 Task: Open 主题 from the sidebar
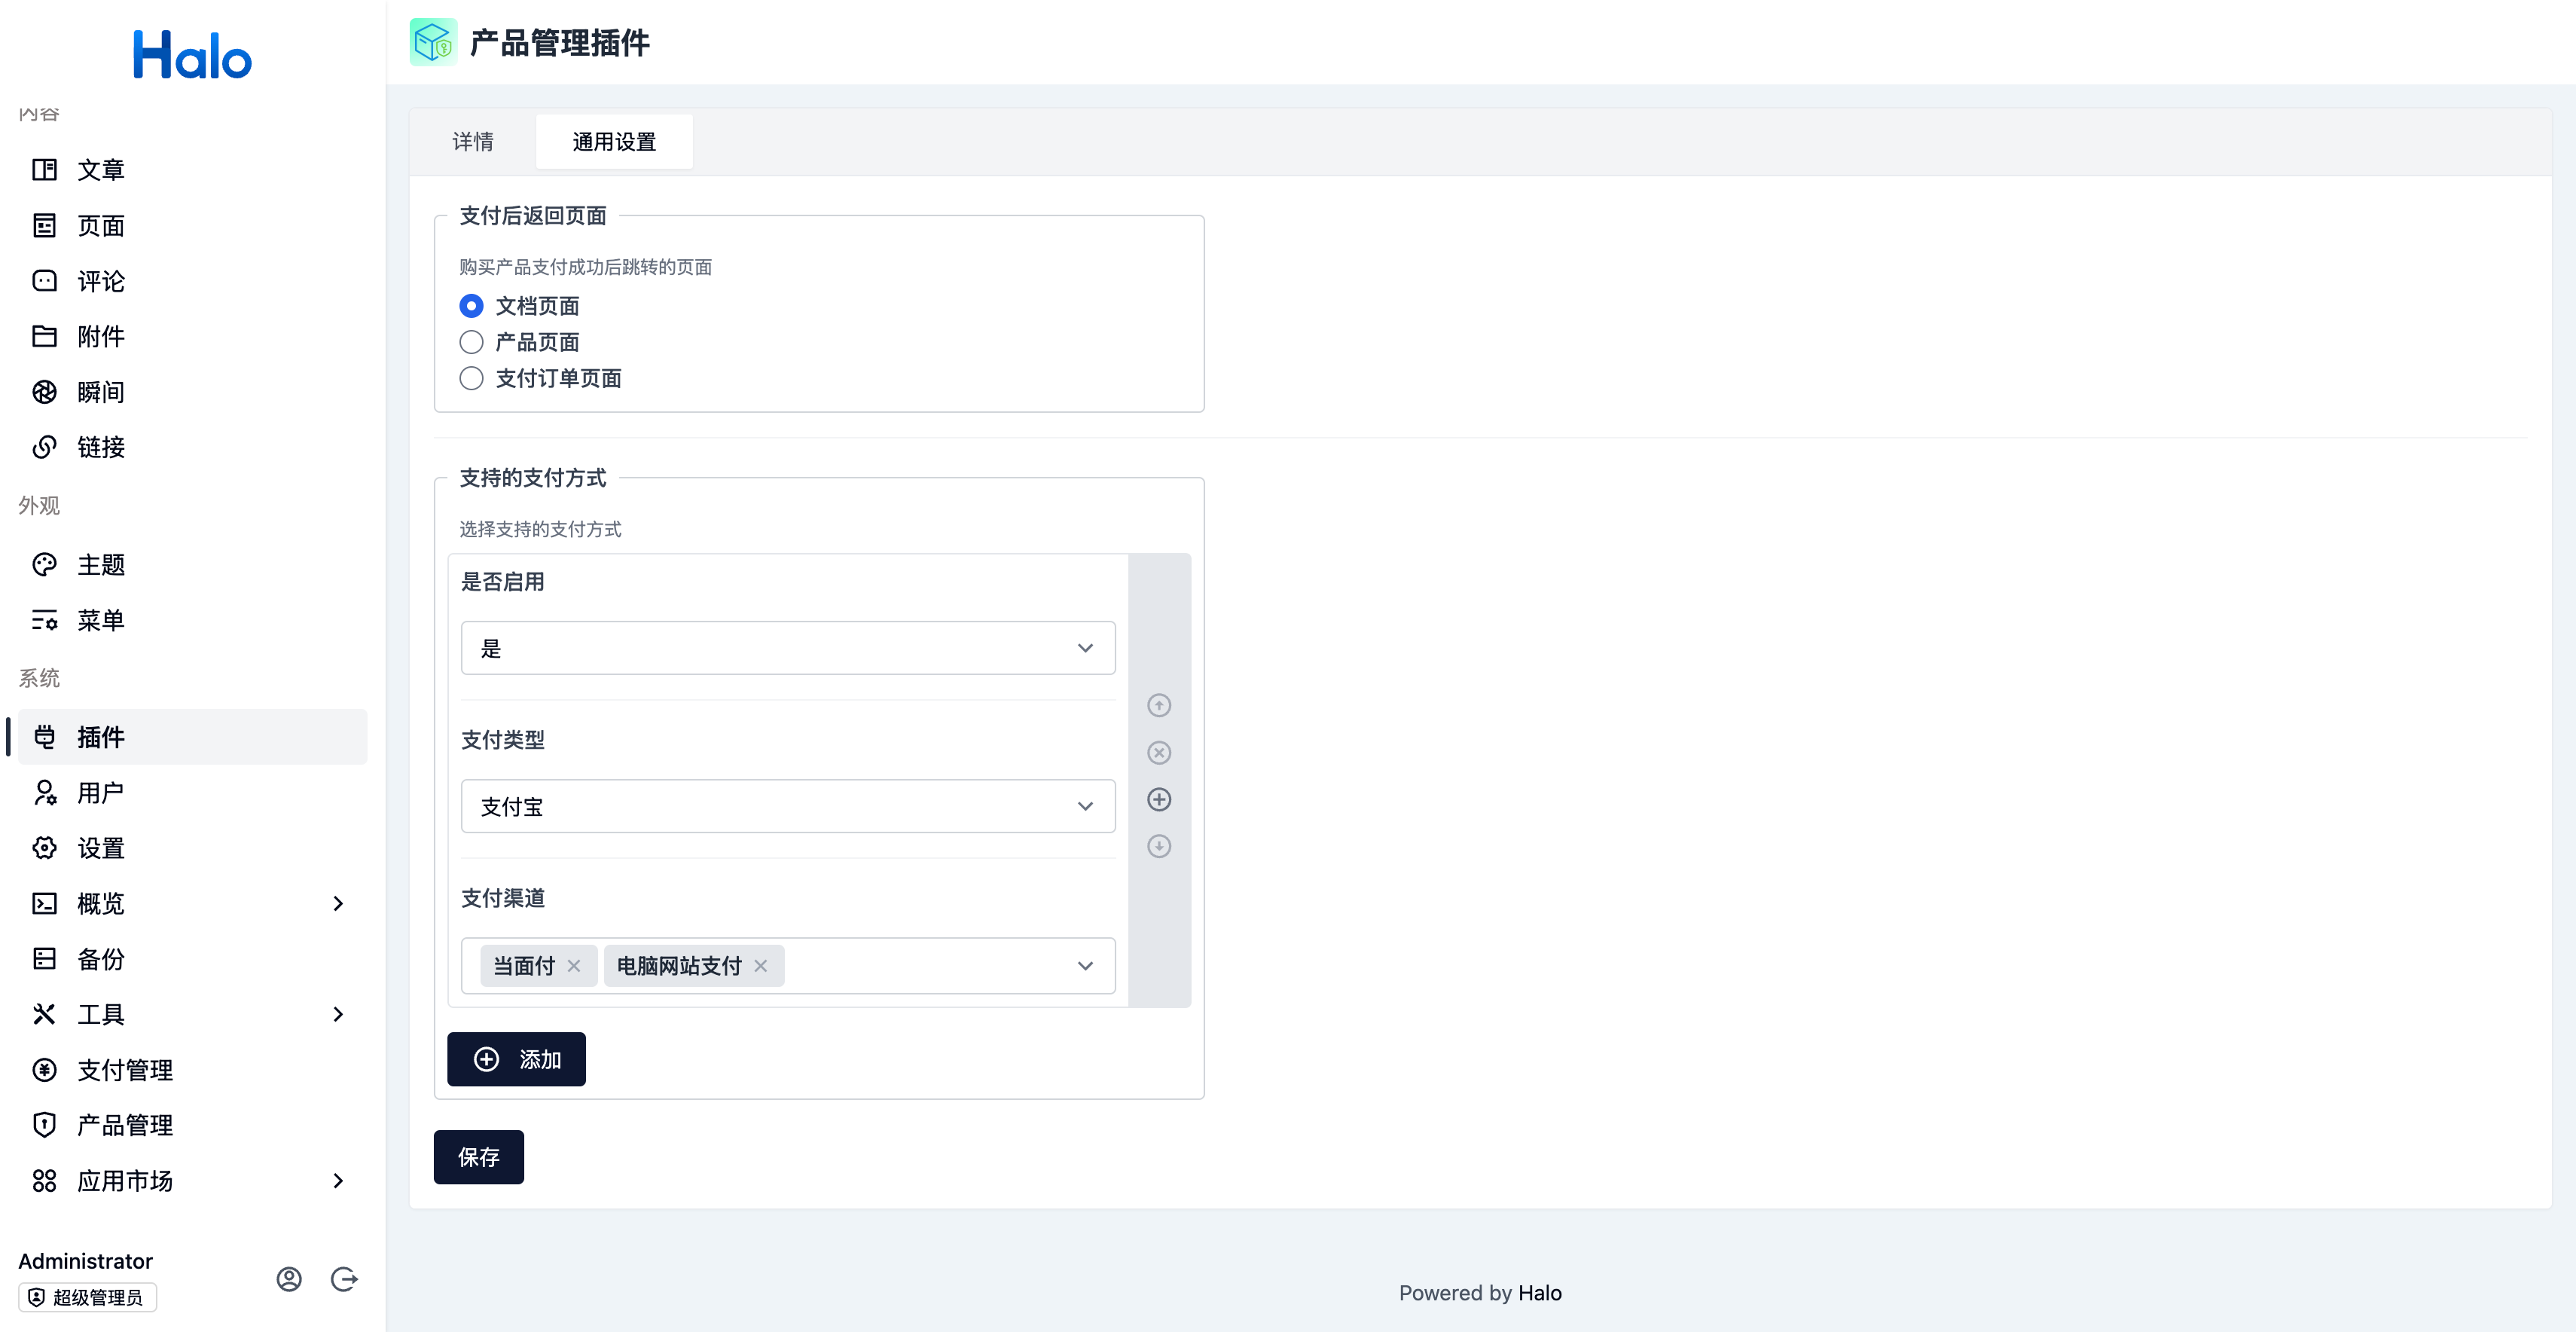[x=100, y=565]
